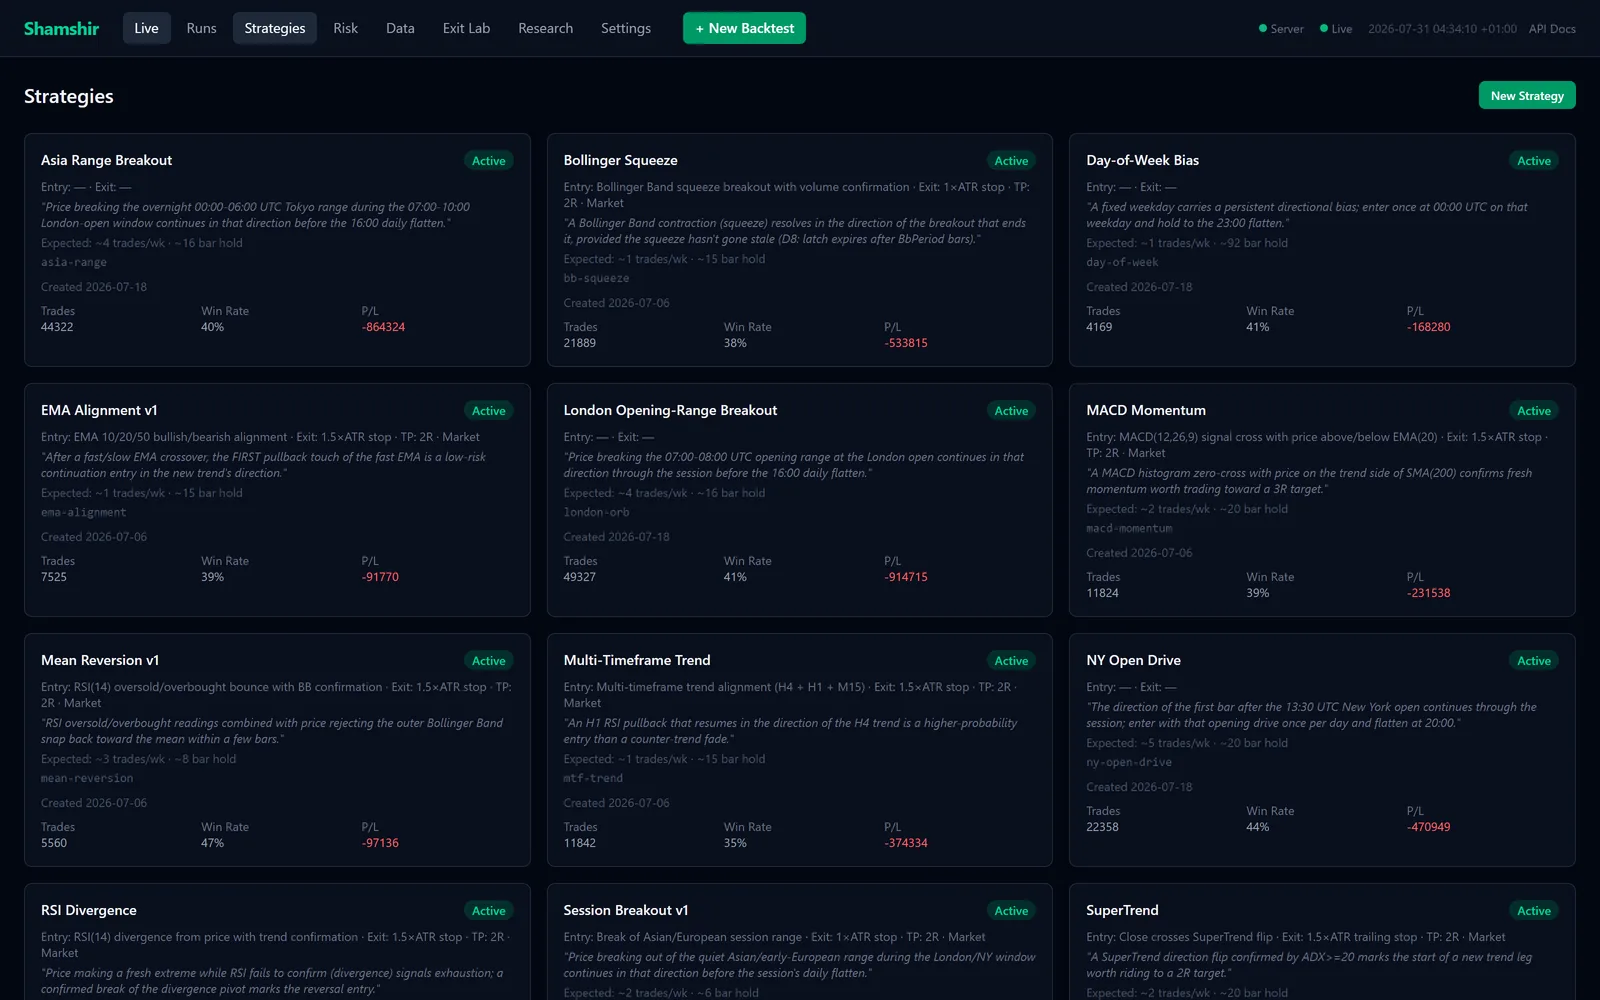Open the Asia Range Breakout strategy title
This screenshot has width=1600, height=1000.
click(106, 160)
